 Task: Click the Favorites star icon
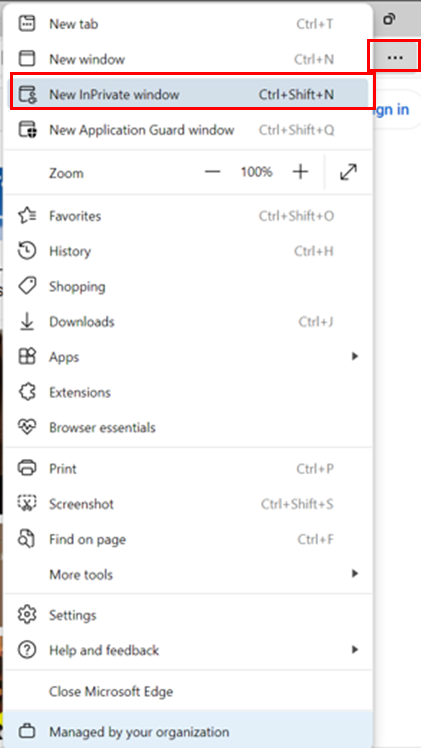(27, 216)
